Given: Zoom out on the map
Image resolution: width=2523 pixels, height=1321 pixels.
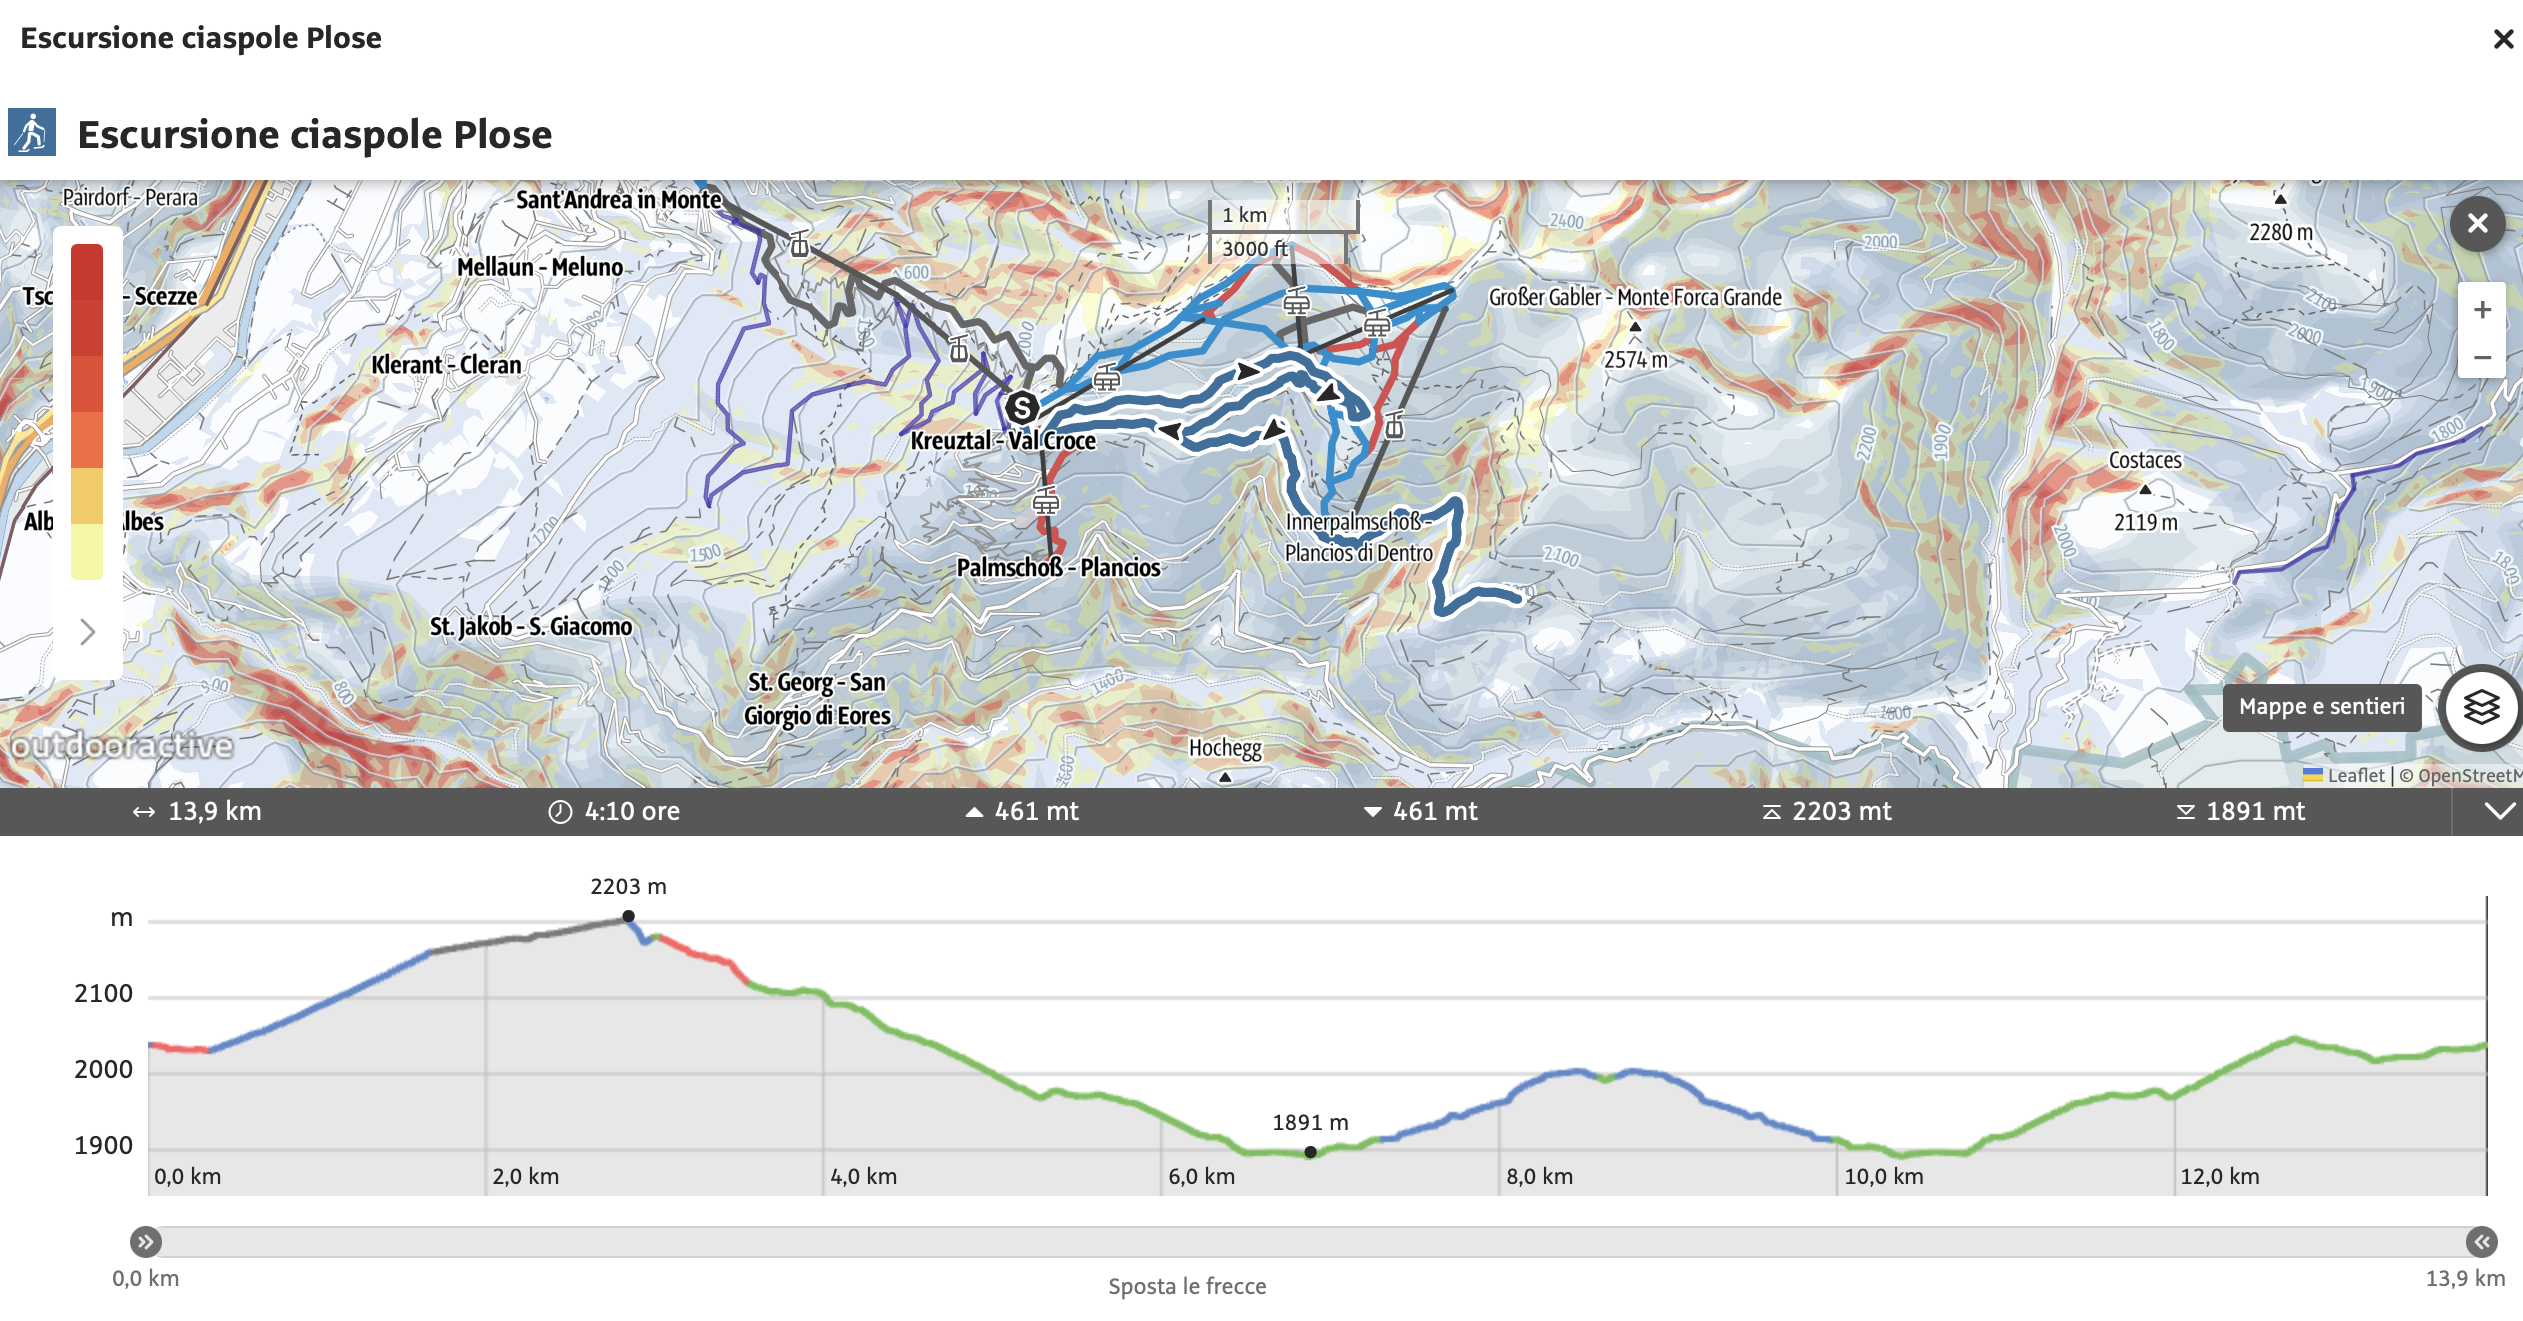Looking at the screenshot, I should pos(2481,357).
